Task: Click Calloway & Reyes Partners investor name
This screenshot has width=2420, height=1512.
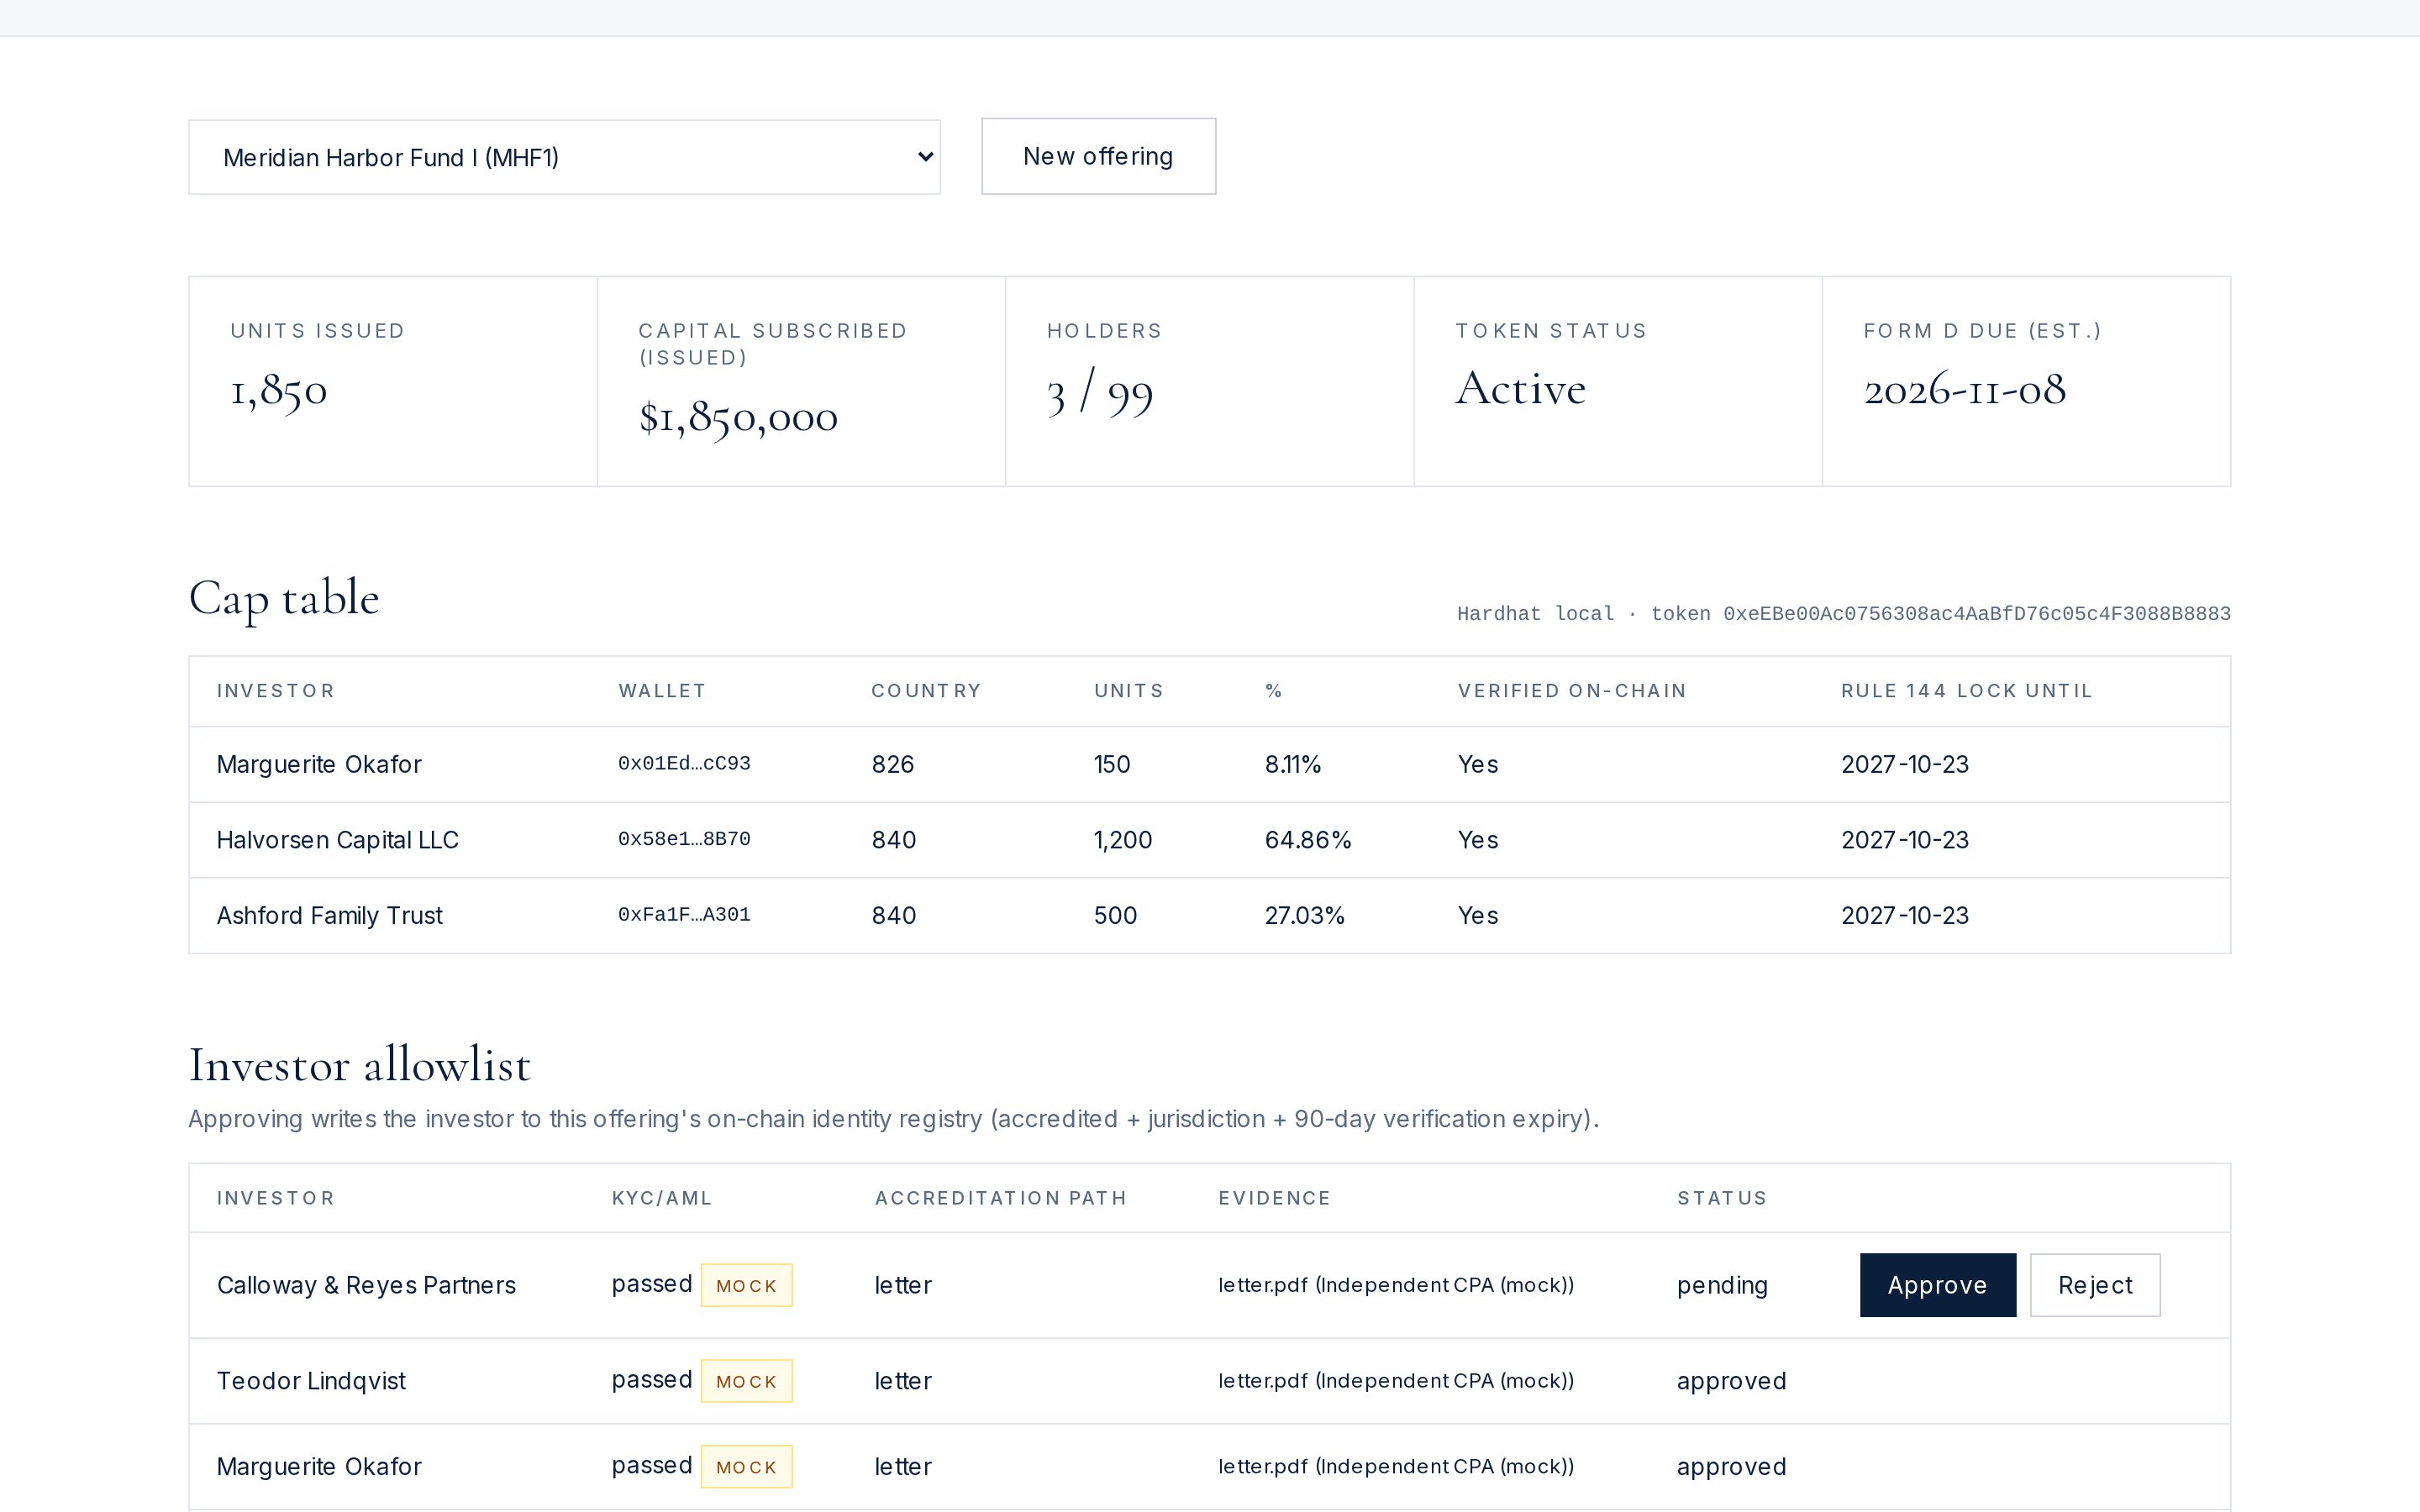Action: pyautogui.click(x=366, y=1285)
